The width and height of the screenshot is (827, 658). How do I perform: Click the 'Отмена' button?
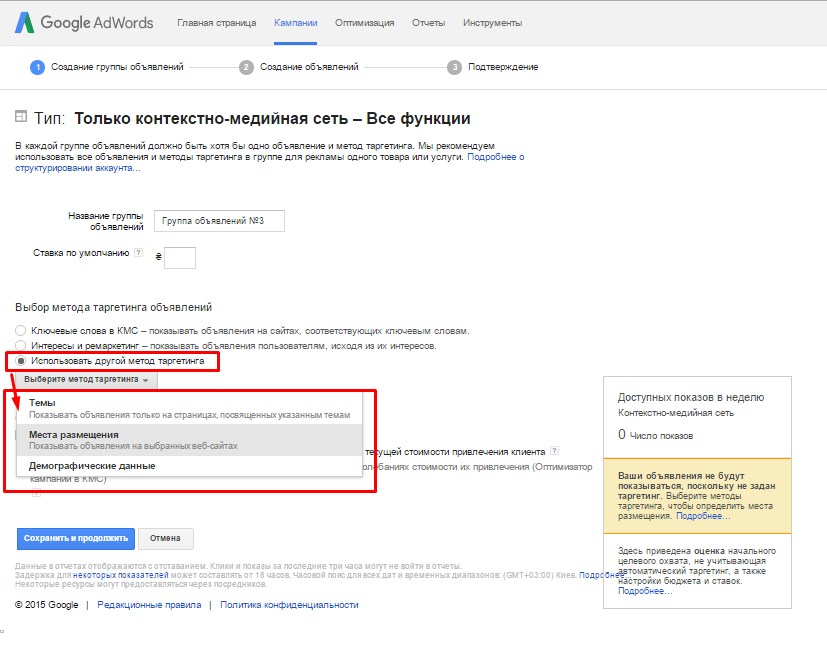click(165, 538)
